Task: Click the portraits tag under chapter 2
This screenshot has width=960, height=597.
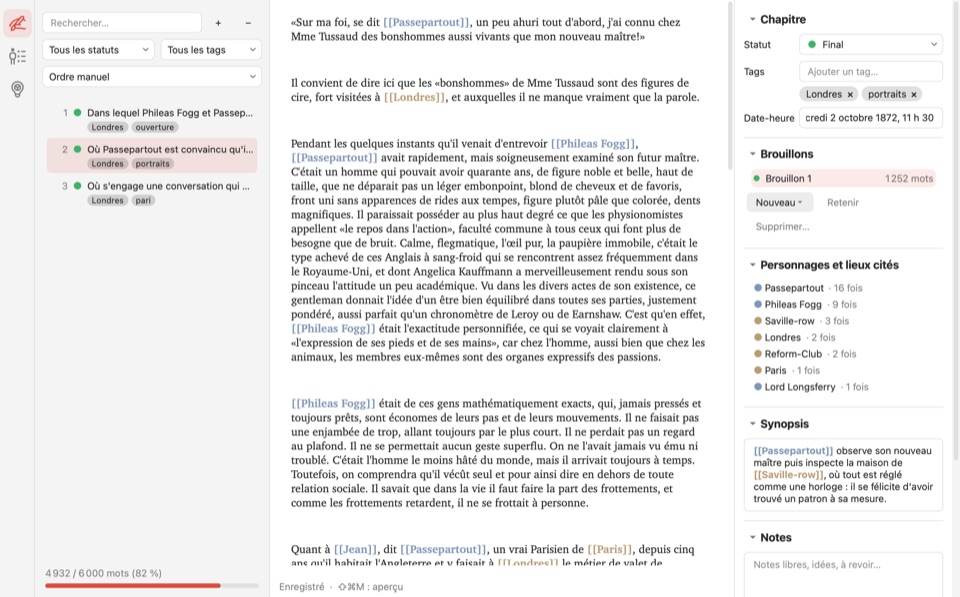Action: click(152, 164)
